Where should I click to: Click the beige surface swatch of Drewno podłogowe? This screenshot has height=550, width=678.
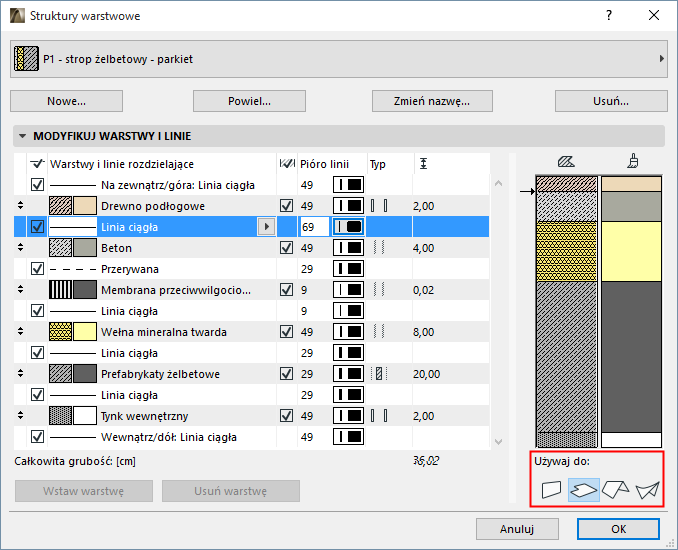85,206
